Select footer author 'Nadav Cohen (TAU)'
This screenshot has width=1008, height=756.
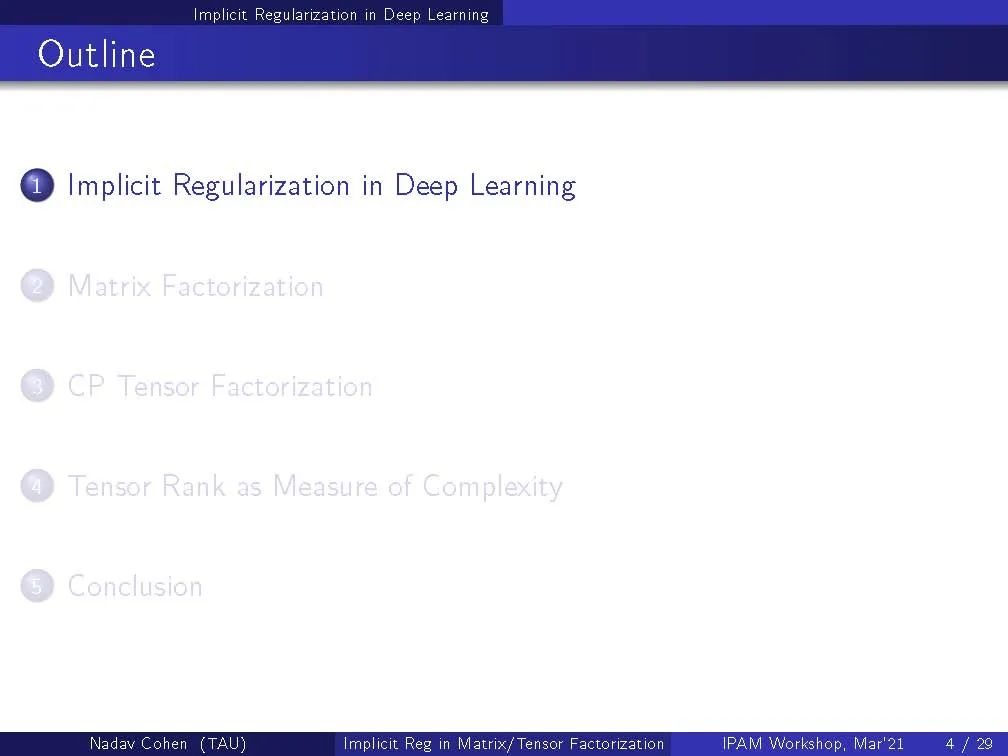pyautogui.click(x=168, y=744)
